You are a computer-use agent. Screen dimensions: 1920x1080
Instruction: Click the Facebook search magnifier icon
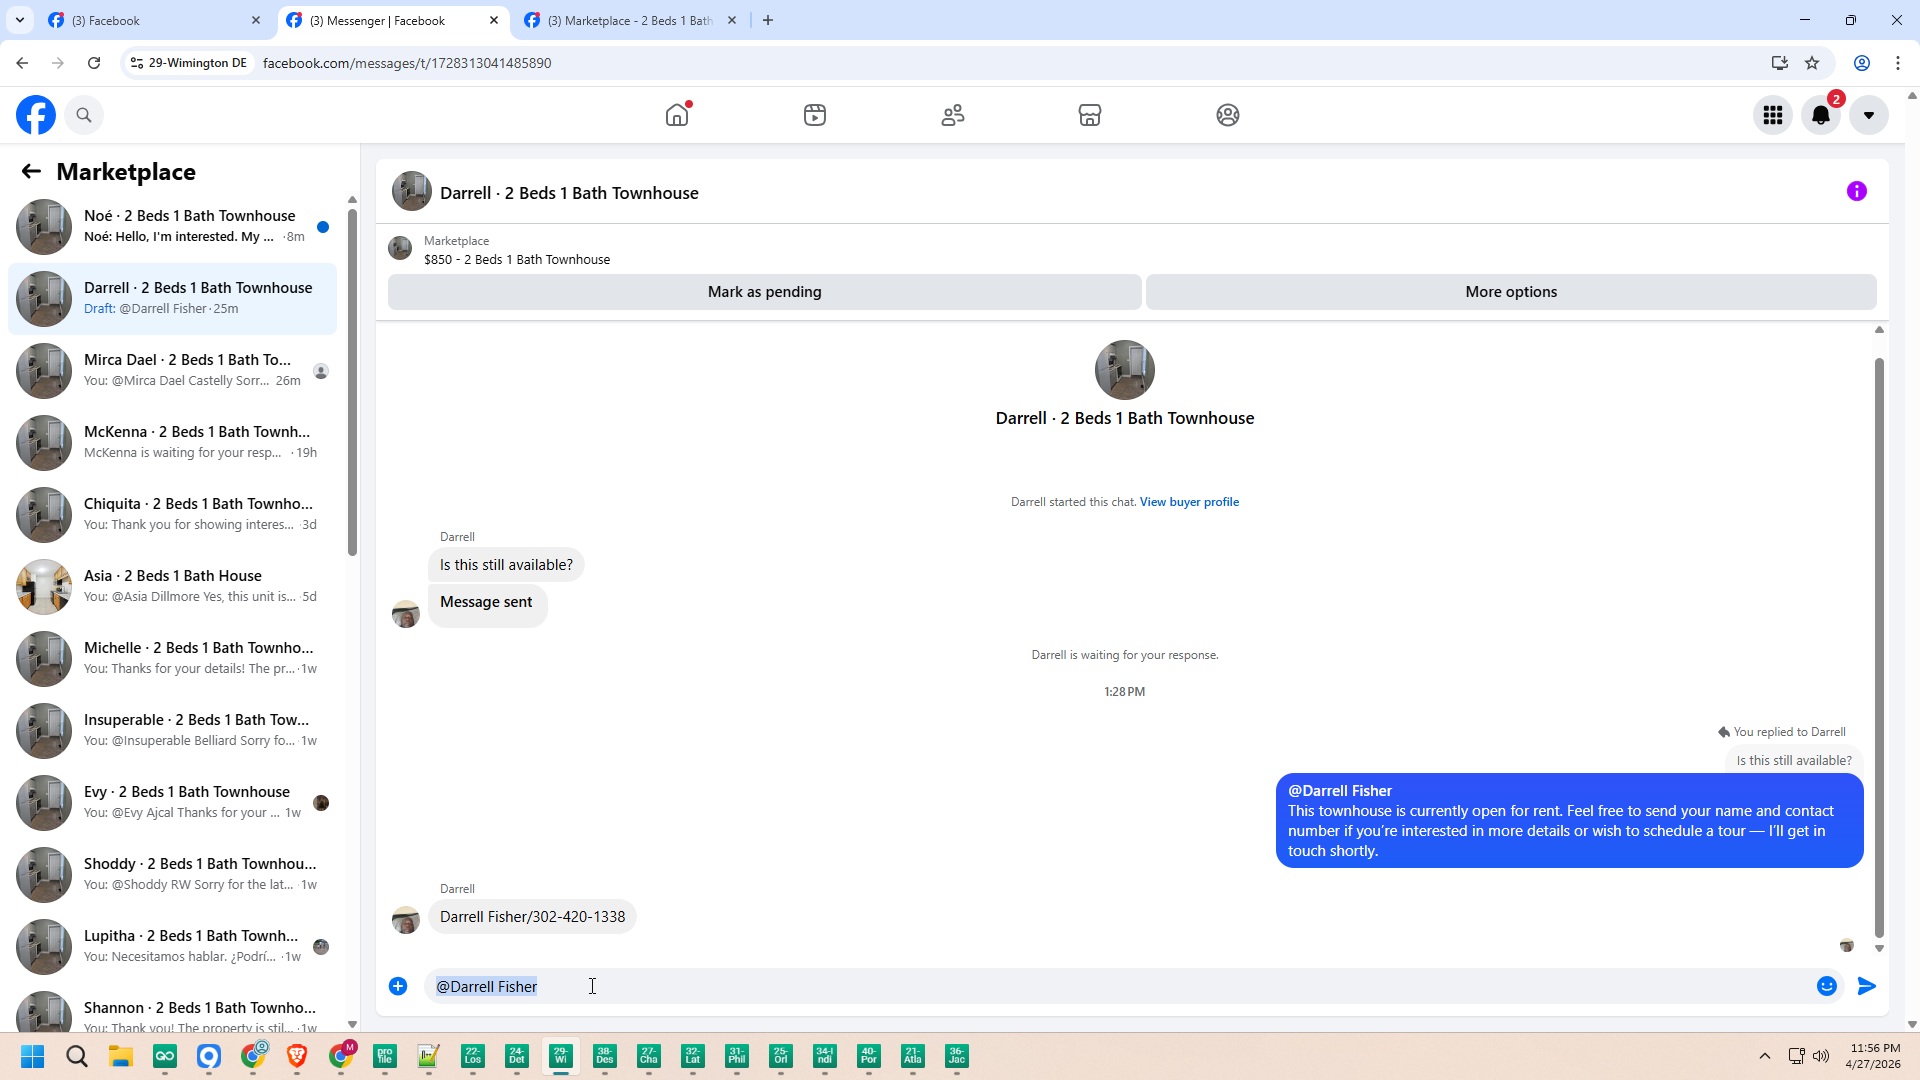pyautogui.click(x=84, y=115)
